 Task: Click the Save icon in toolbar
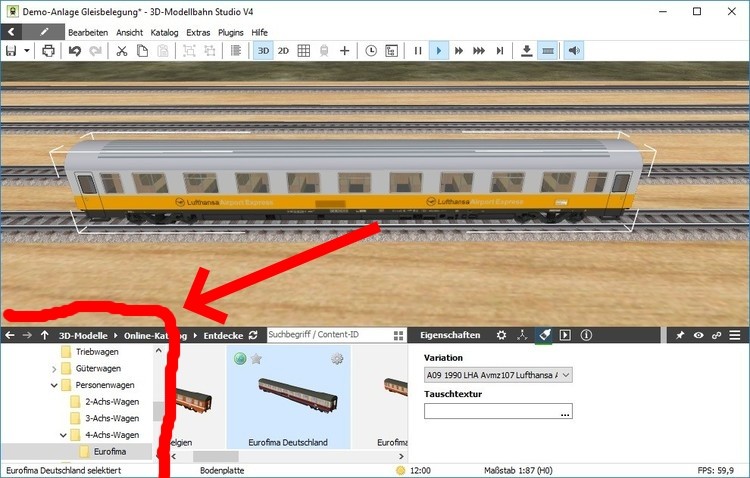[x=11, y=51]
